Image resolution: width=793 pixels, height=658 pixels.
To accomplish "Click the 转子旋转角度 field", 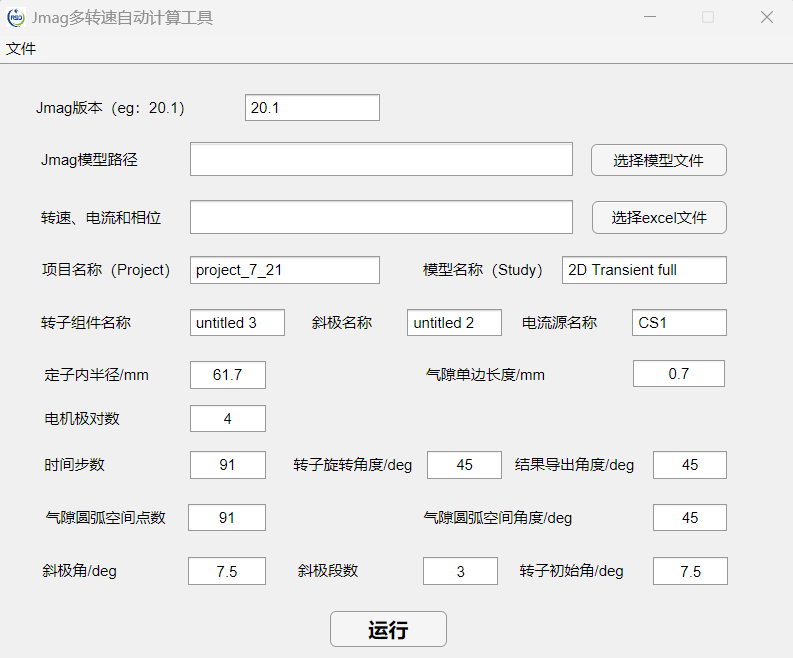I will 464,465.
